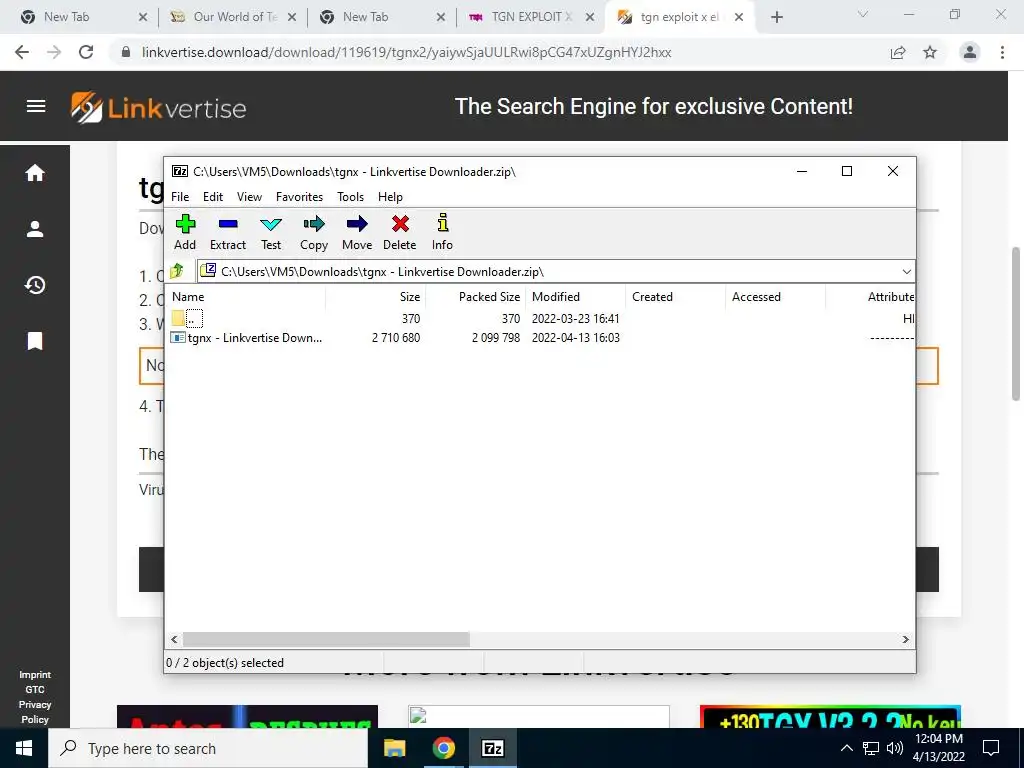Open File Explorer from the taskbar
This screenshot has width=1024, height=768.
click(394, 748)
